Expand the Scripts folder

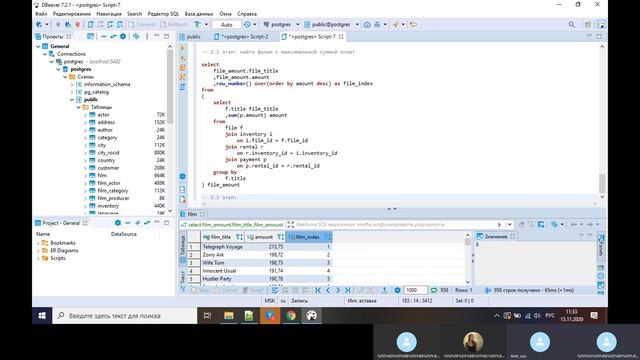click(x=38, y=258)
